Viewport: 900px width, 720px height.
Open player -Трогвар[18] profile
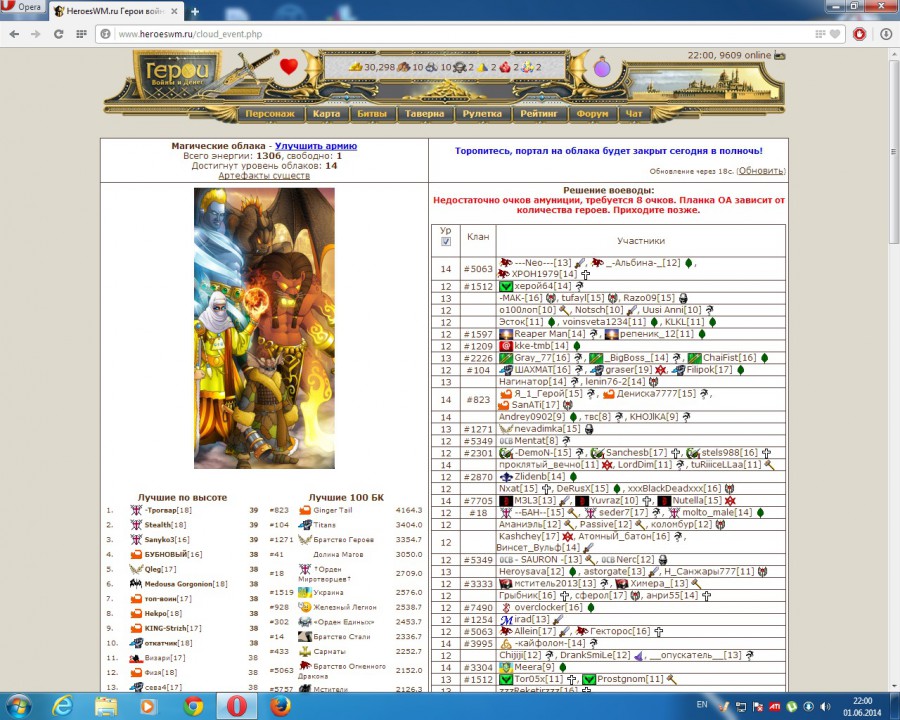pyautogui.click(x=168, y=510)
